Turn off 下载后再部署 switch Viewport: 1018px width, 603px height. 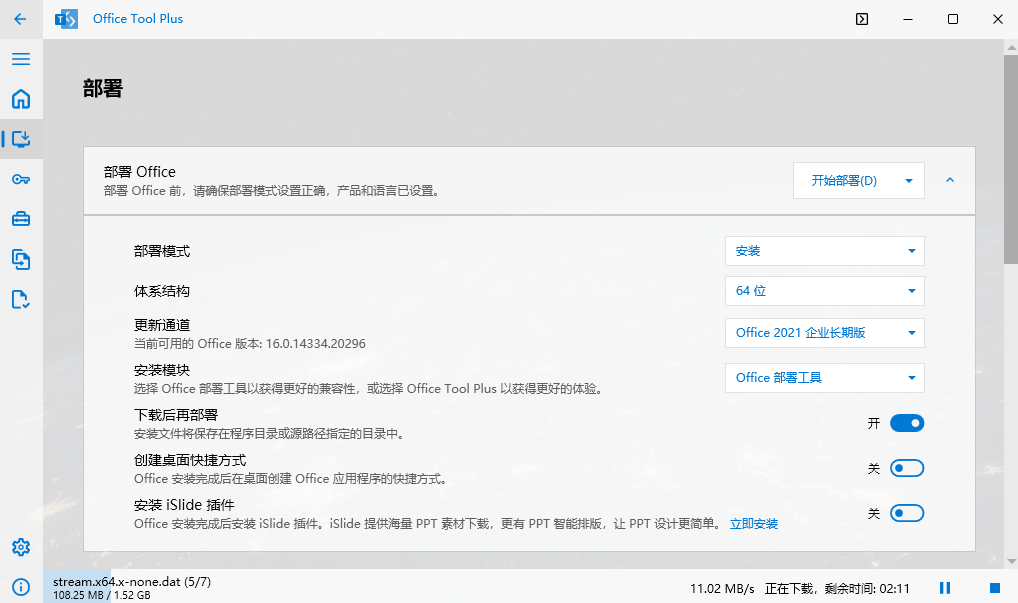[906, 423]
